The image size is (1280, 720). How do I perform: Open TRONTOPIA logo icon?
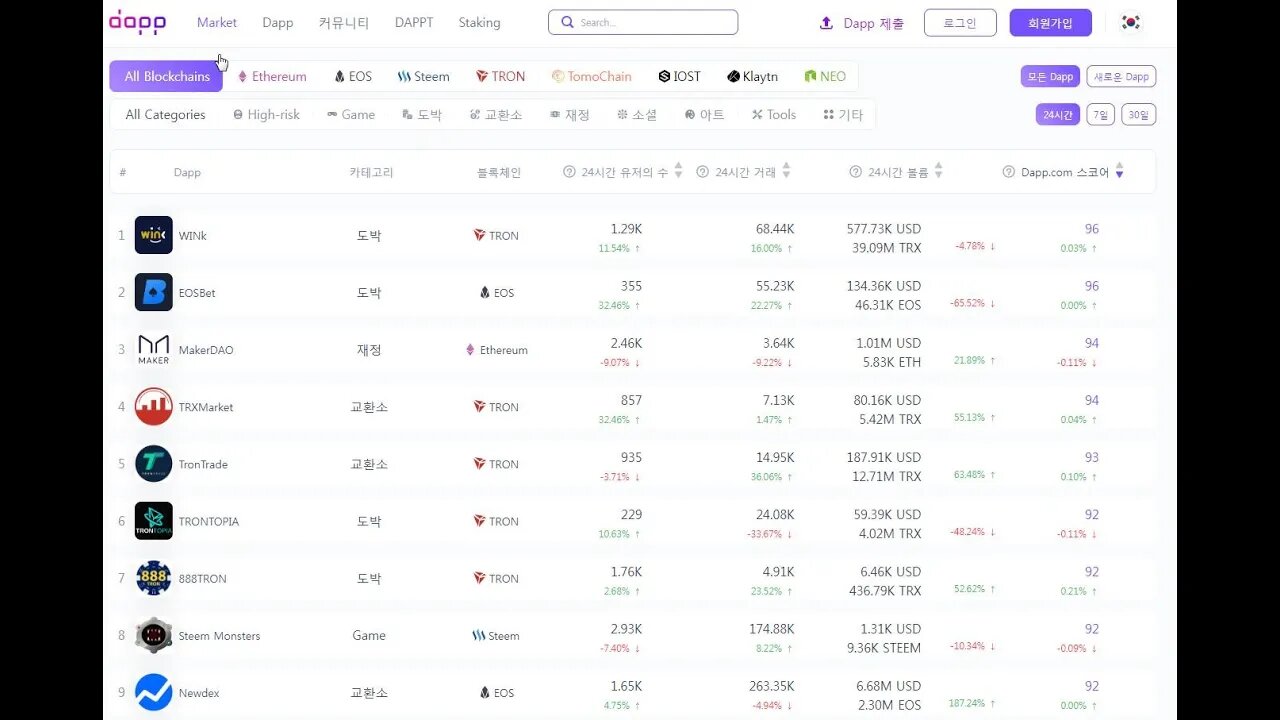tap(154, 520)
